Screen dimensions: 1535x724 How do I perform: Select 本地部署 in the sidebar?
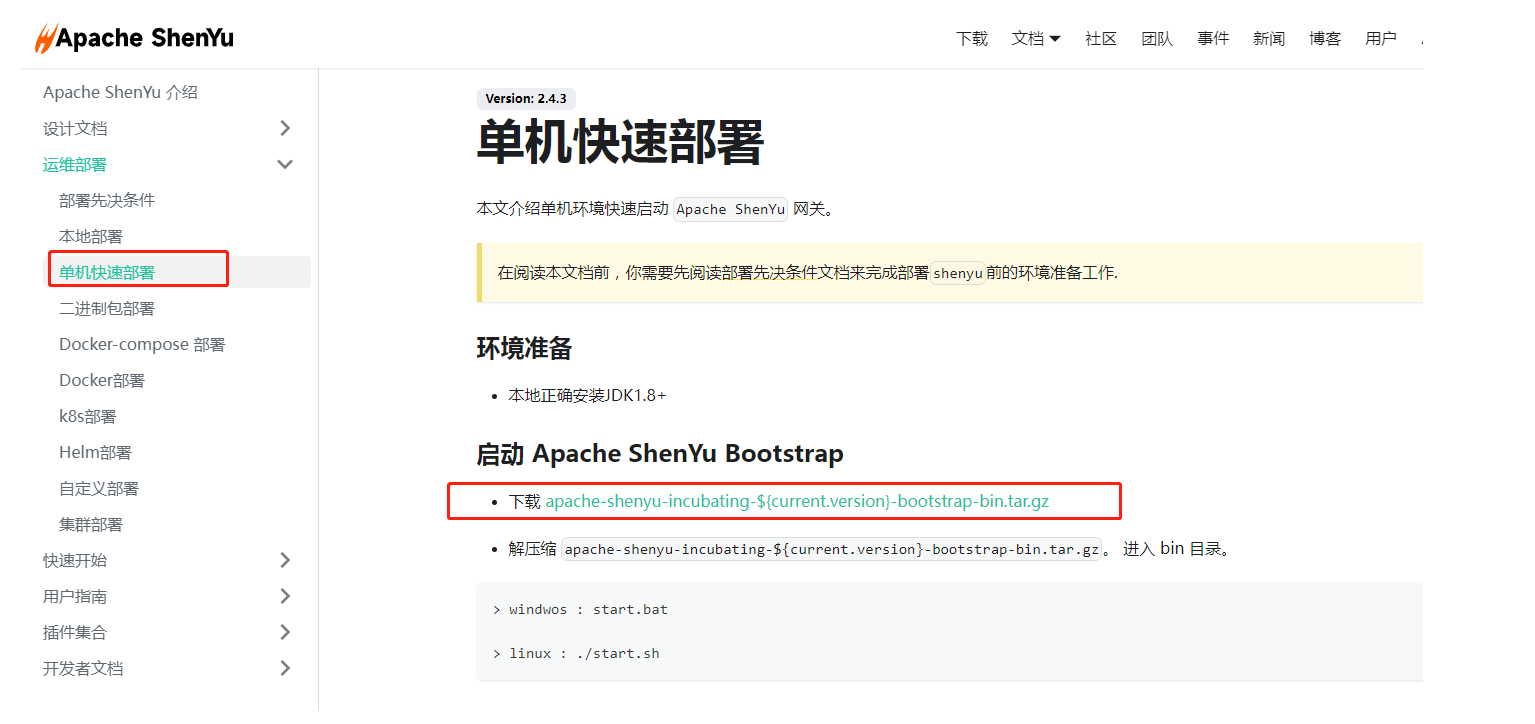[91, 236]
